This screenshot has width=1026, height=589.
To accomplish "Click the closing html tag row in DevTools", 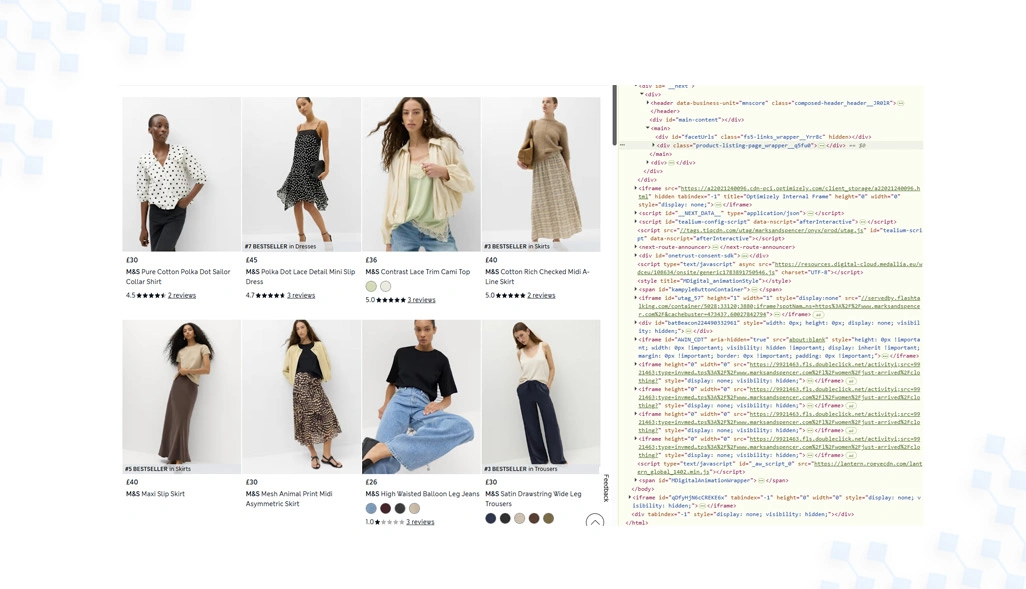I will point(637,522).
